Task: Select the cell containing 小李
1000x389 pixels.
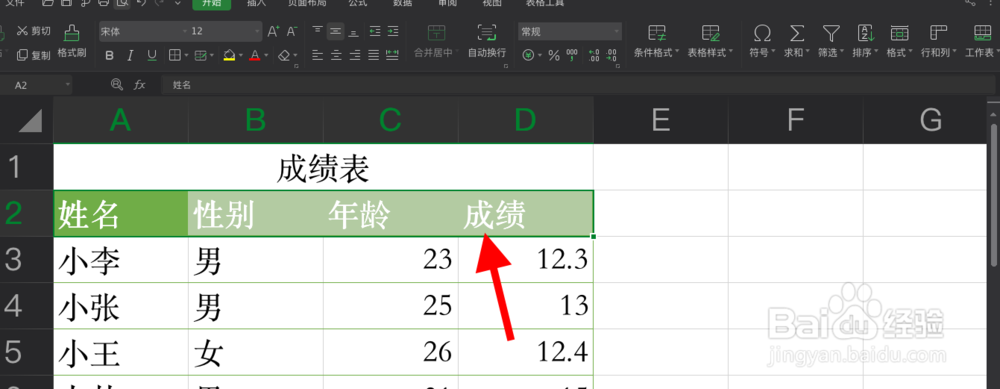Action: click(x=121, y=260)
